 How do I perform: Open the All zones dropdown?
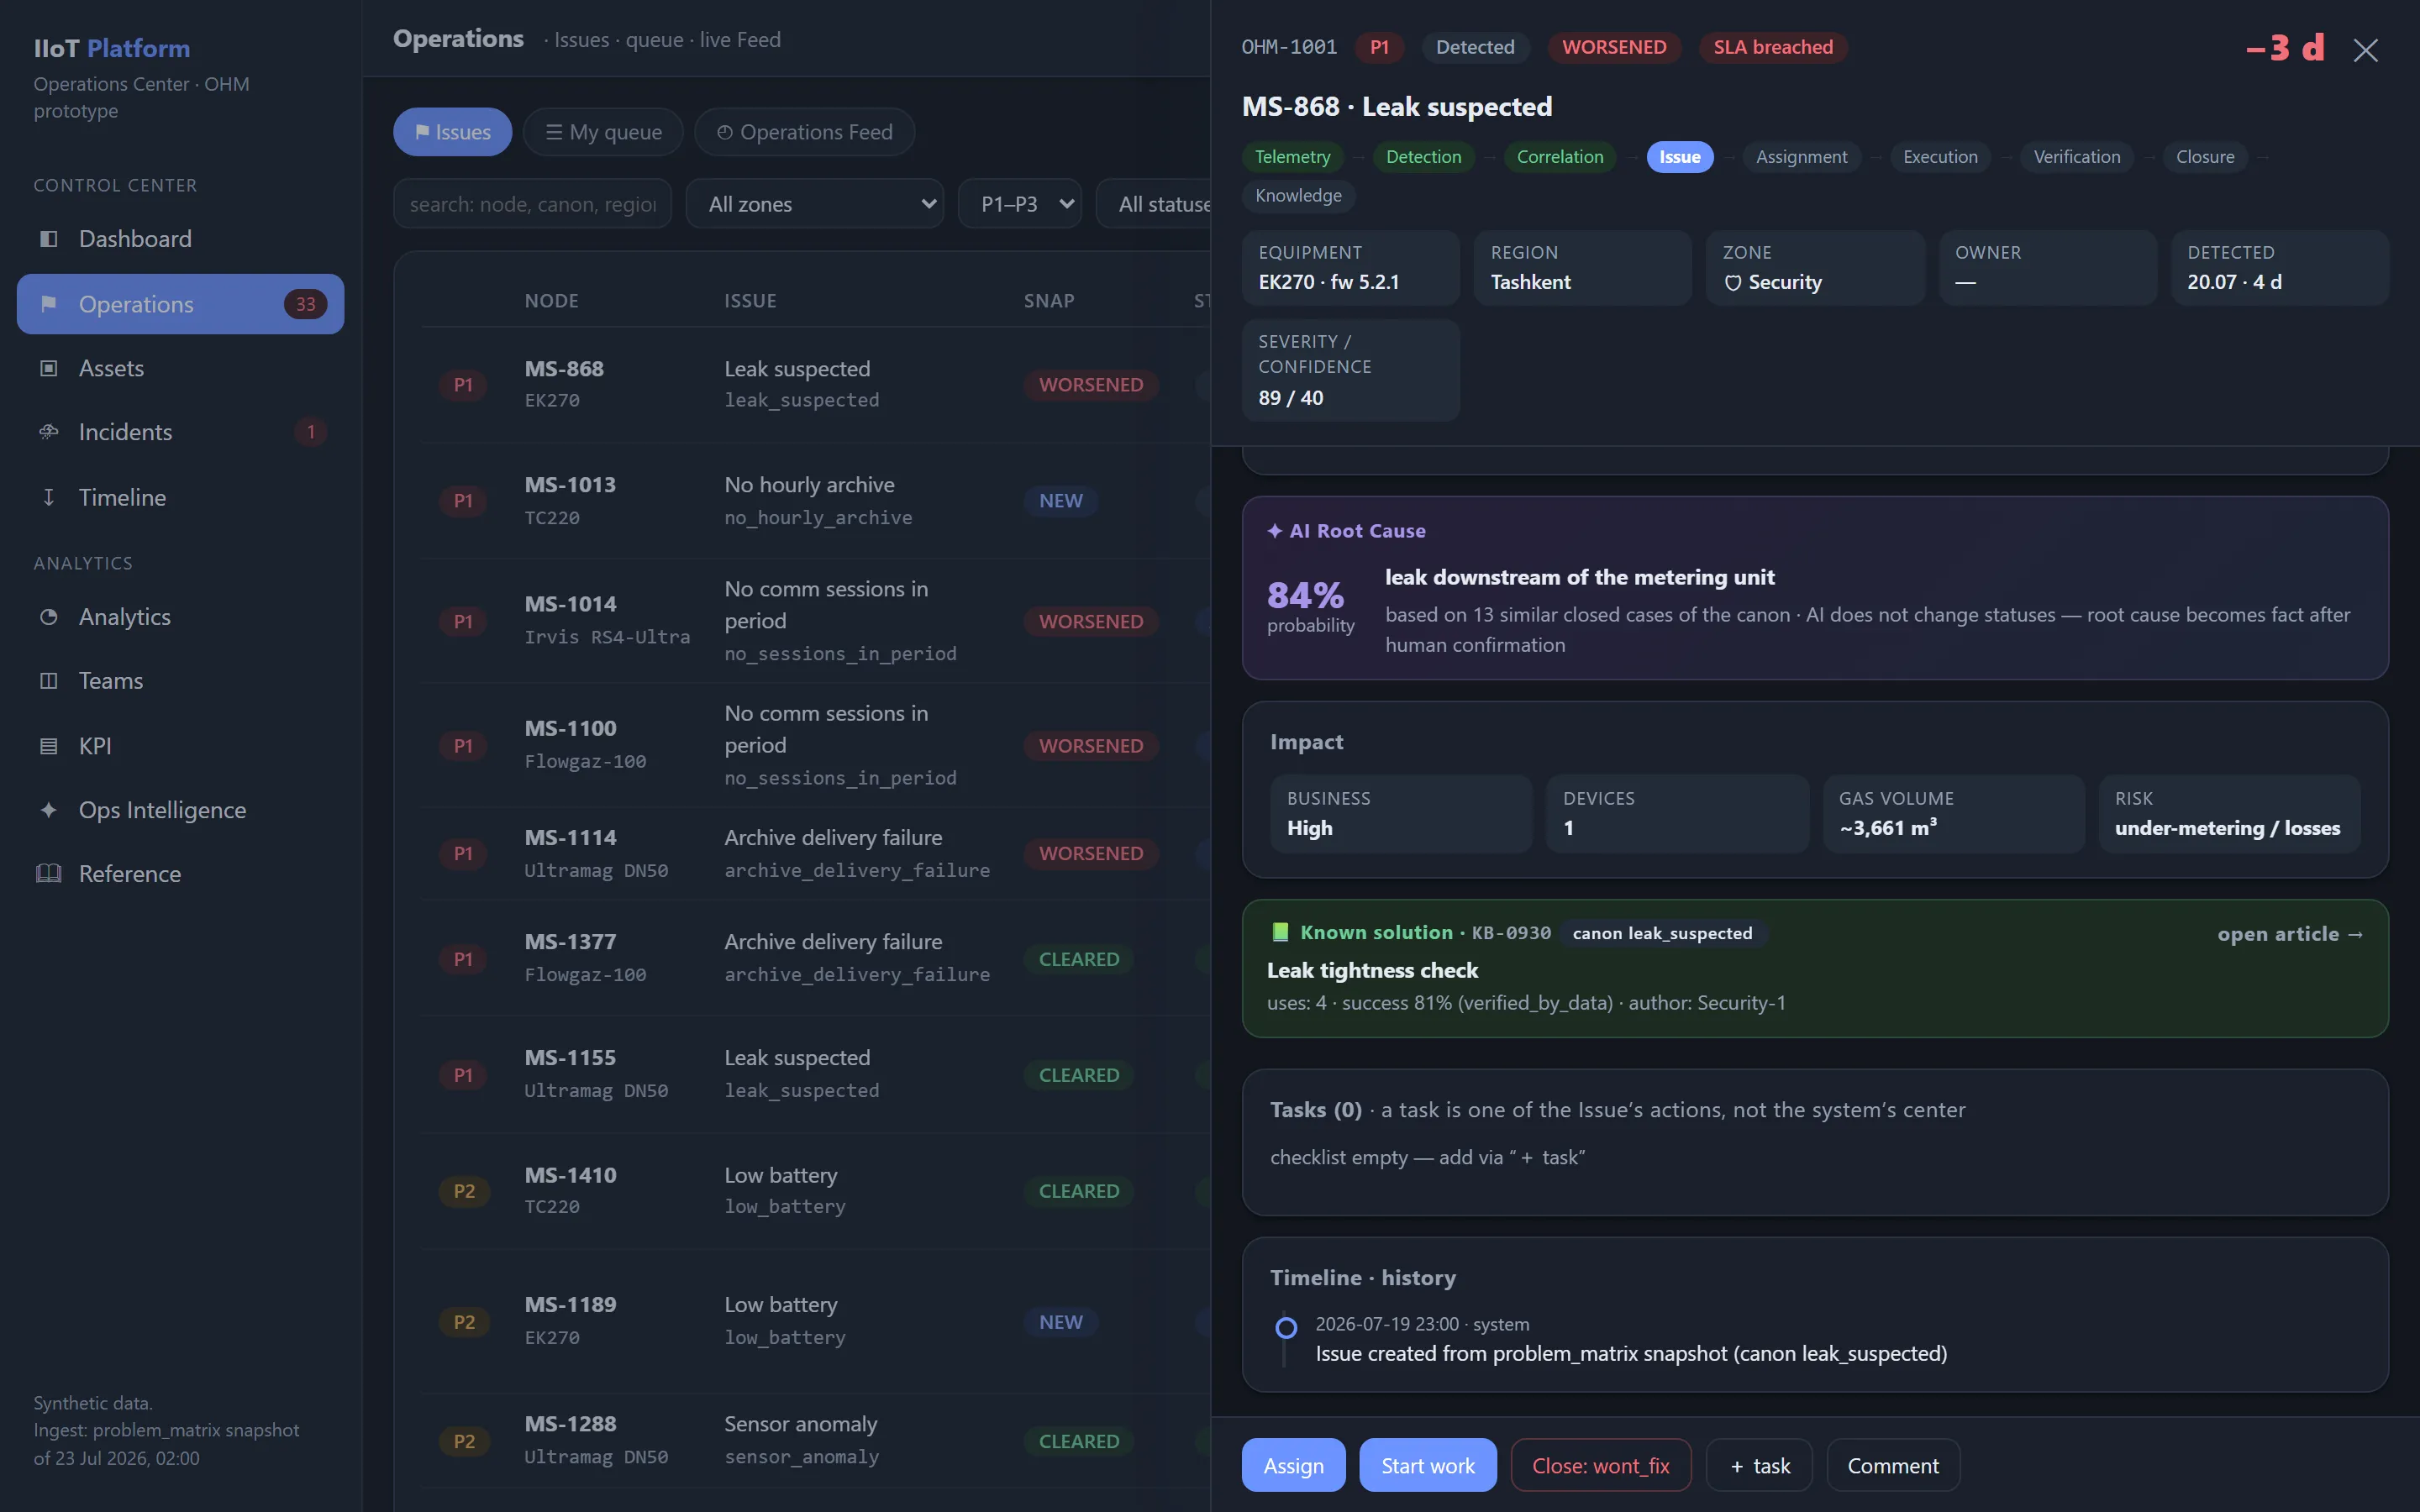(815, 204)
